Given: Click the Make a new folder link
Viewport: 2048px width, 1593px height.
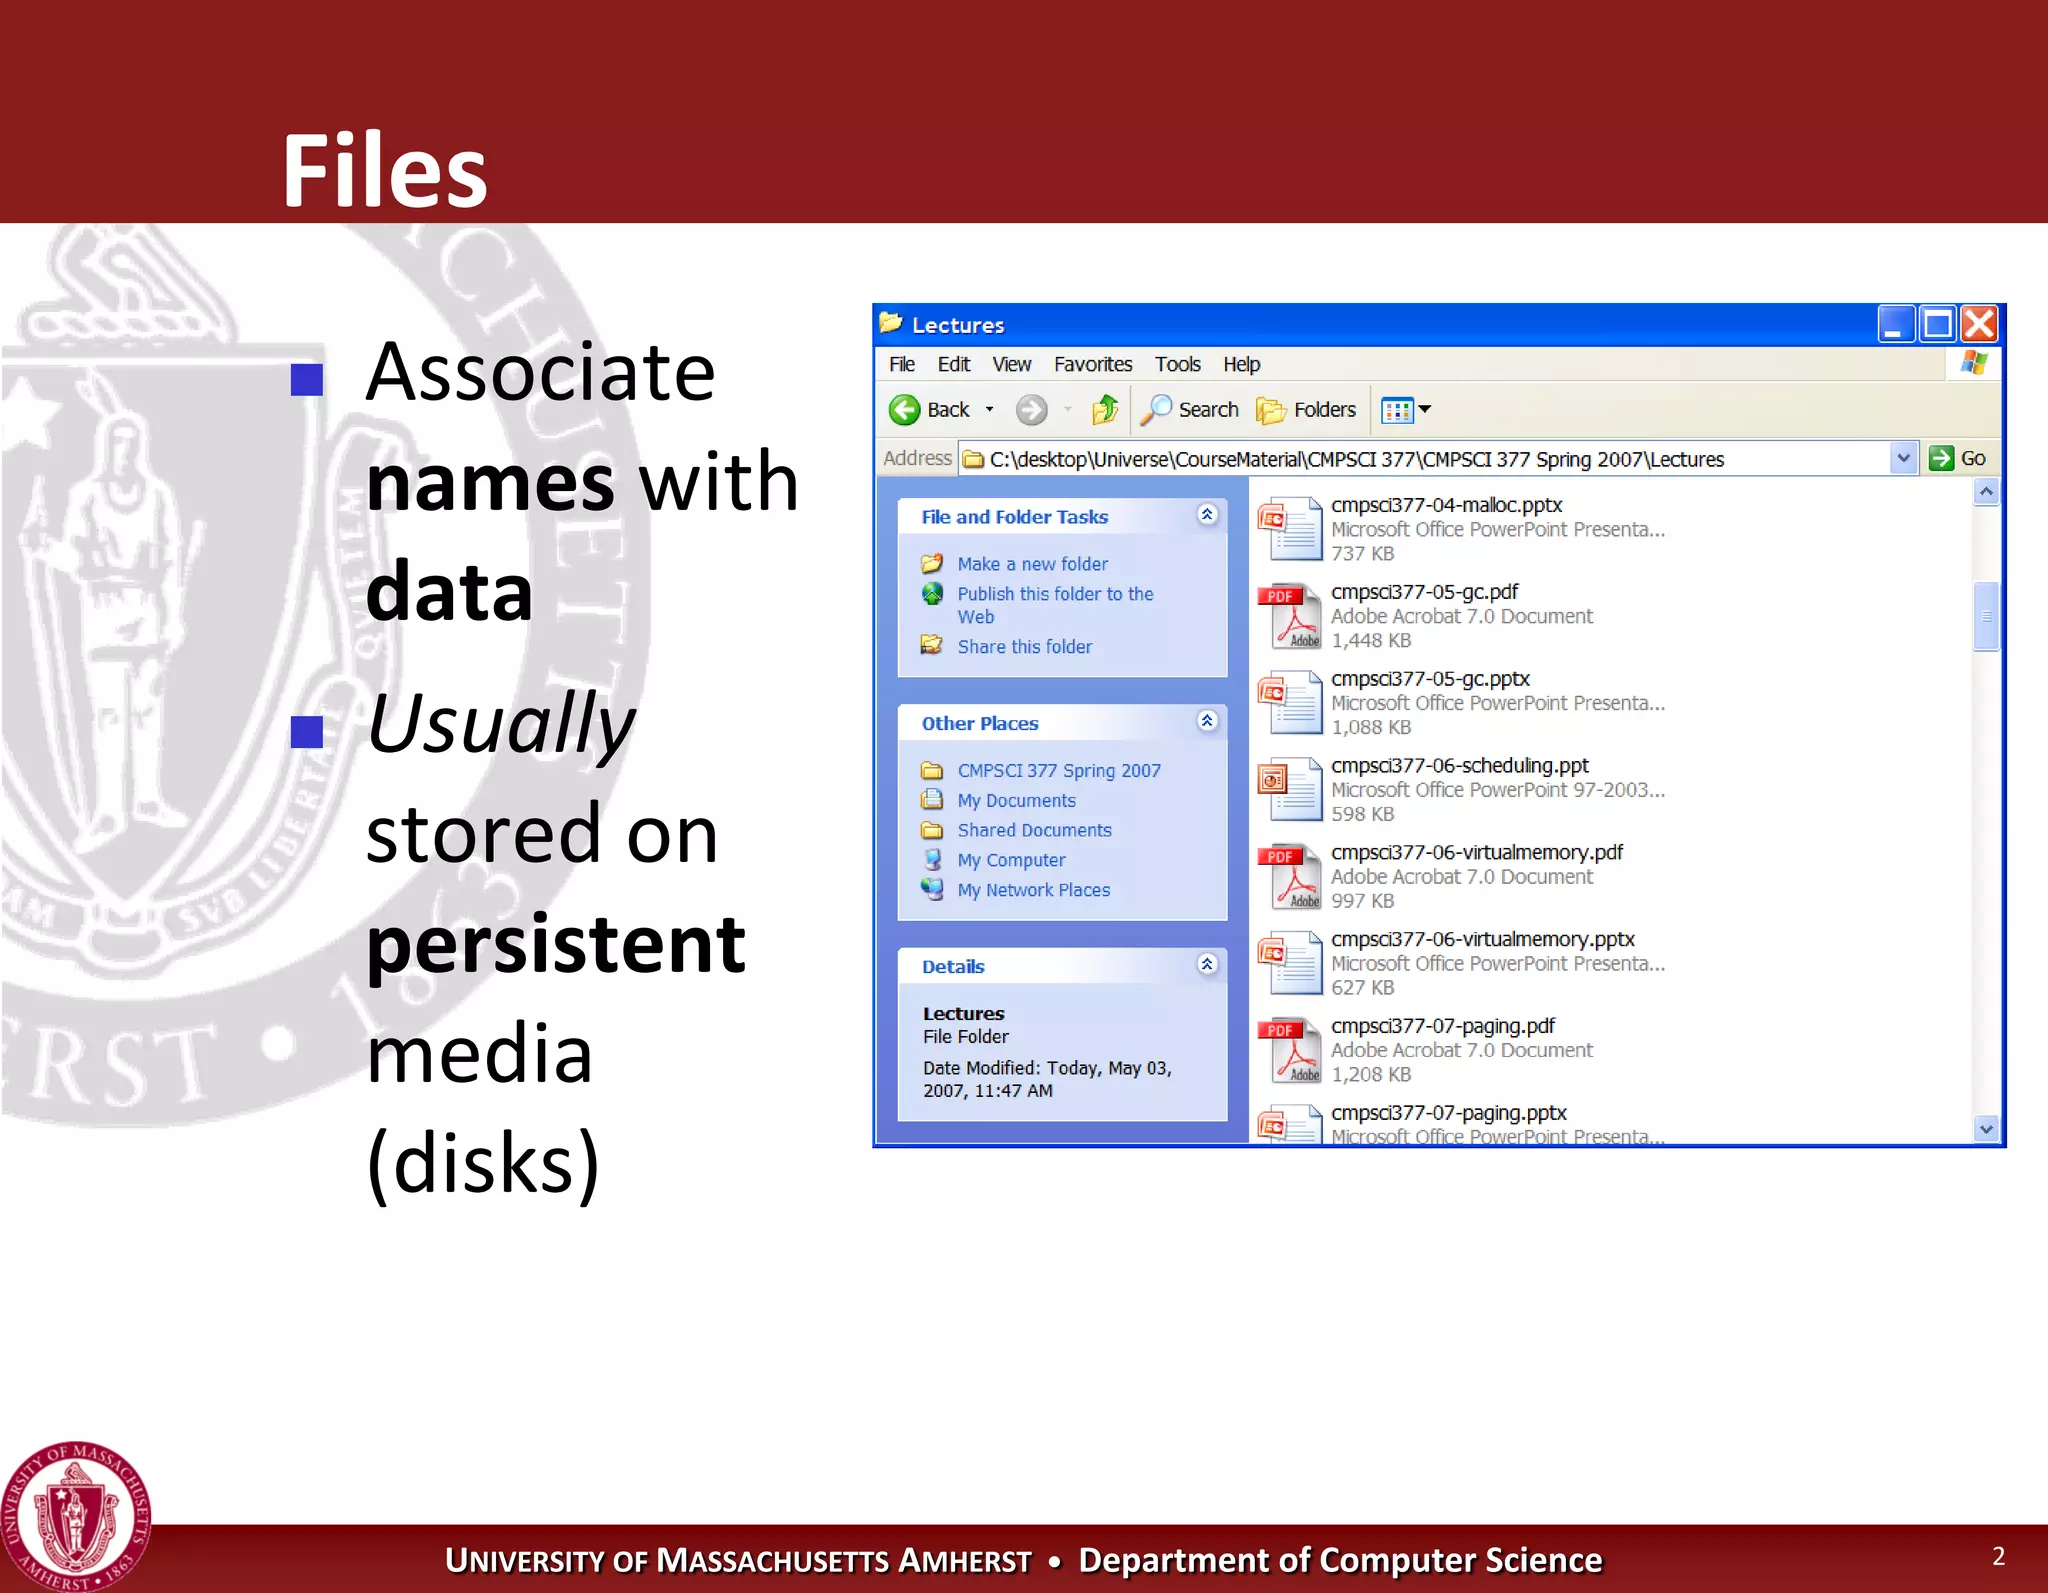Looking at the screenshot, I should 1032,564.
